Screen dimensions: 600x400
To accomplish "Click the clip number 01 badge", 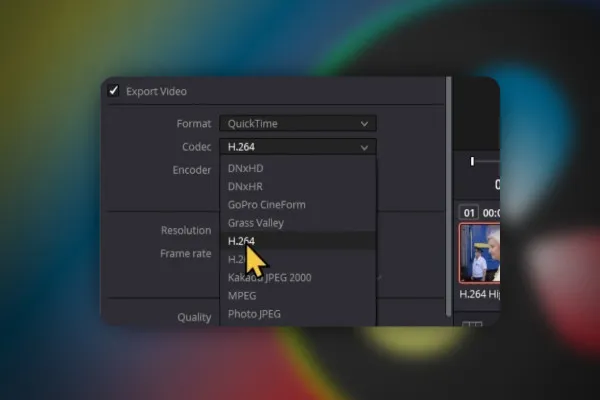I will click(469, 213).
